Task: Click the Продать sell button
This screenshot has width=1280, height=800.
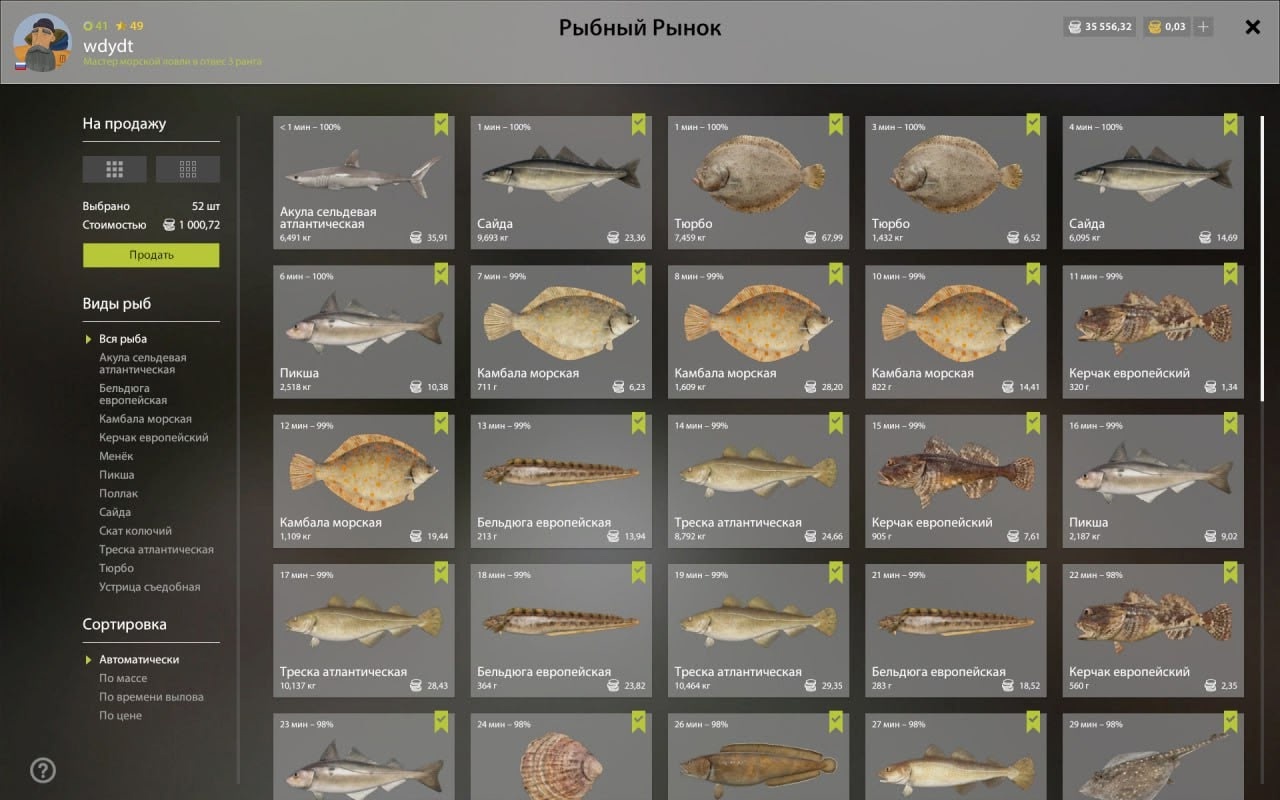Action: tap(151, 255)
